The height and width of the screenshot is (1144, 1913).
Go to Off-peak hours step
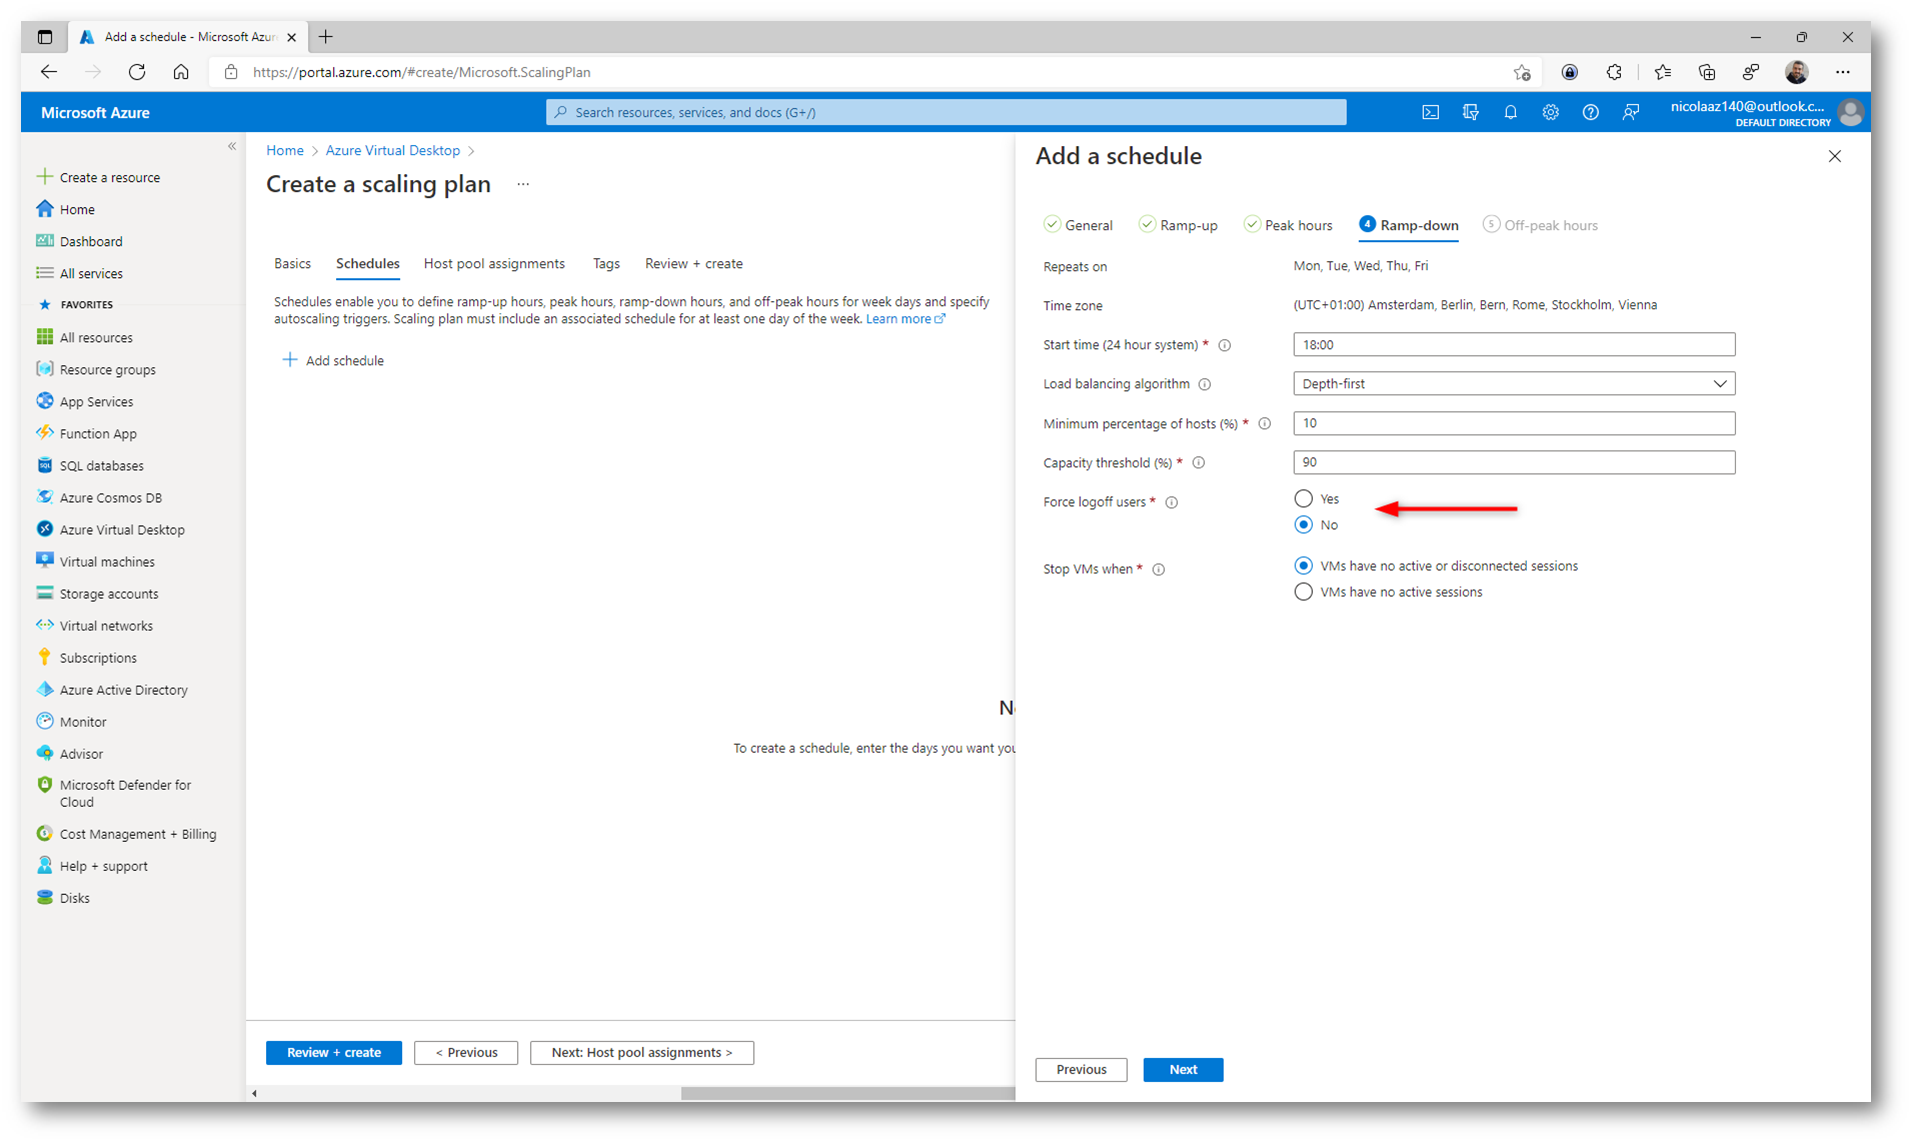tap(1540, 225)
